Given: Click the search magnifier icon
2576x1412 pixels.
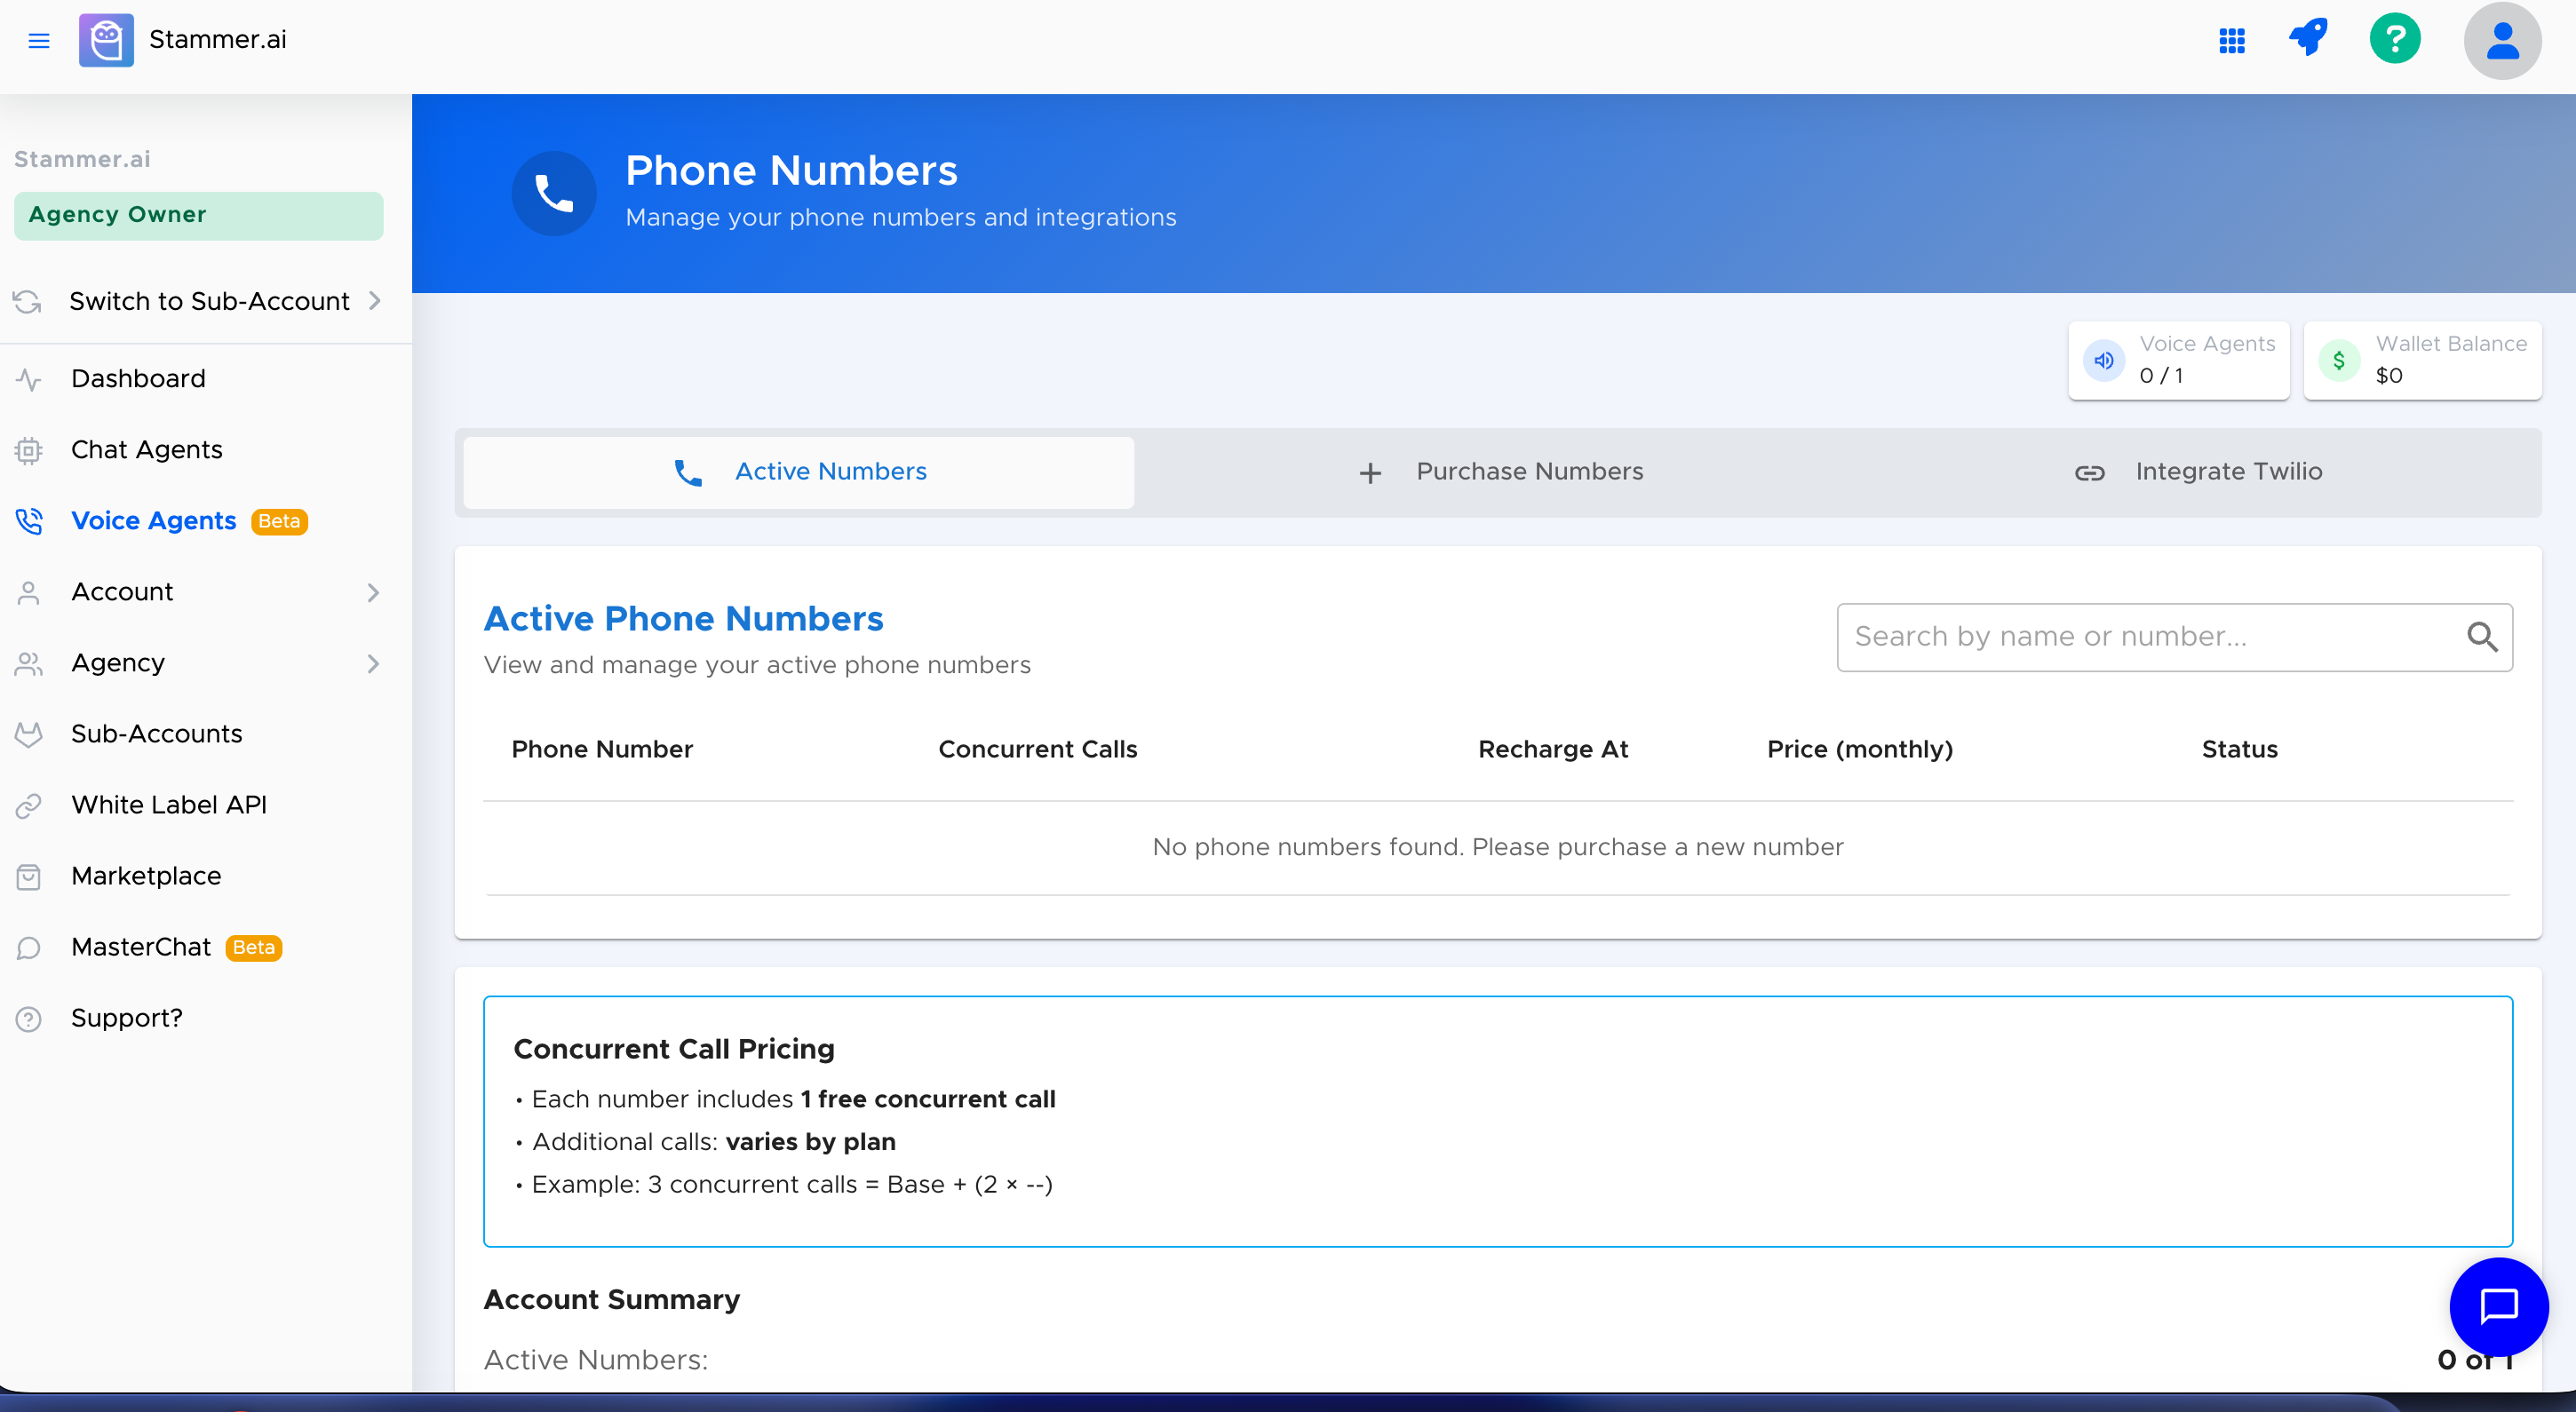Looking at the screenshot, I should click(2483, 637).
